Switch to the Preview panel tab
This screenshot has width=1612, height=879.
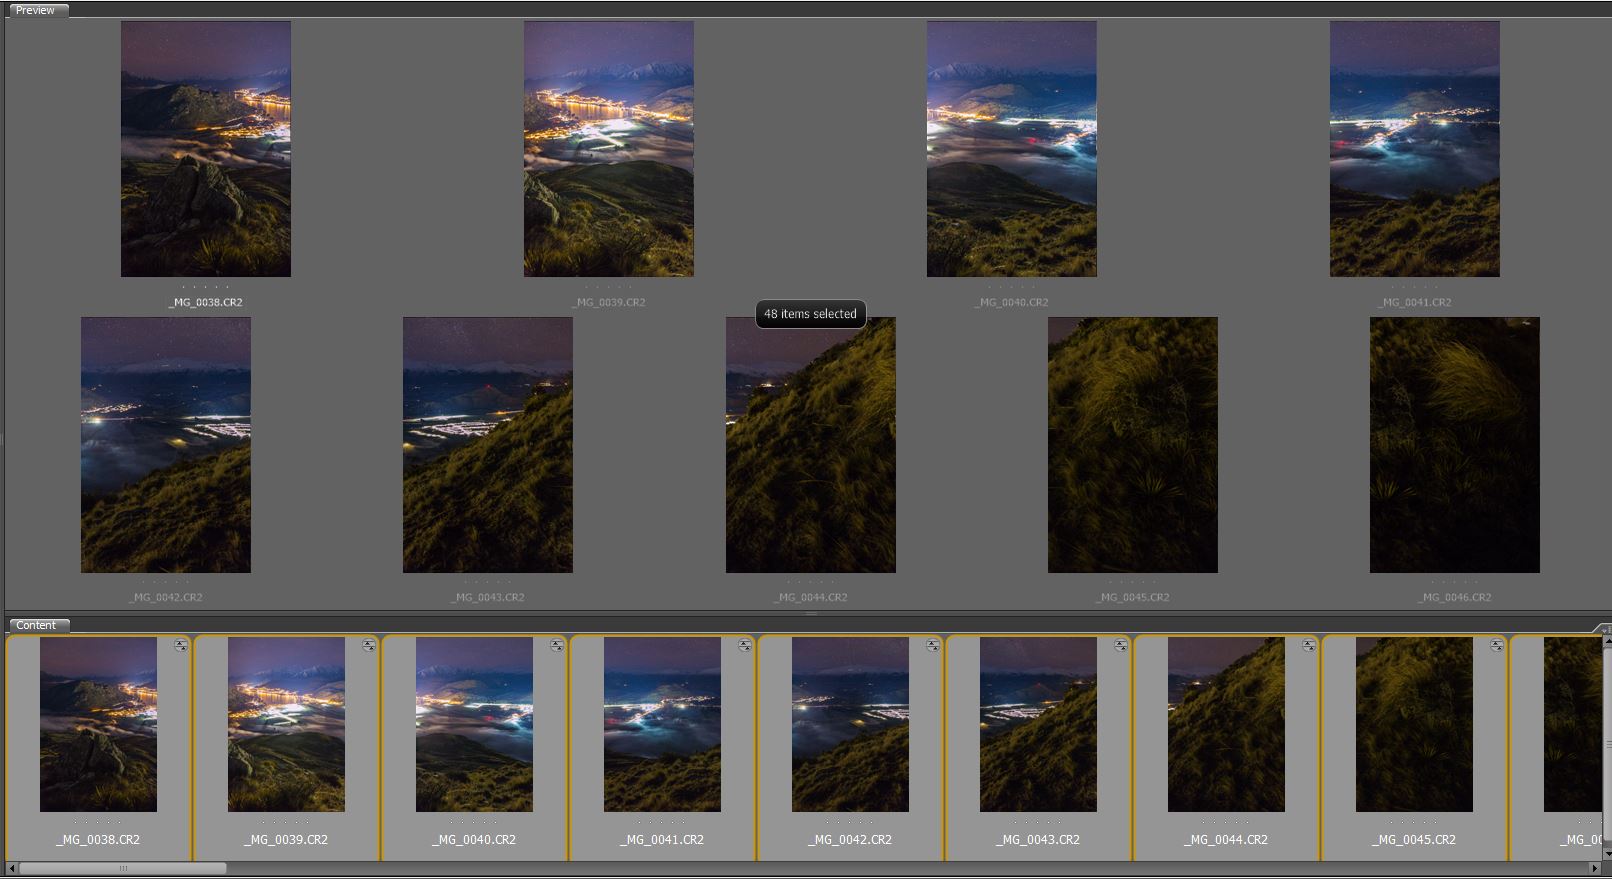[35, 10]
